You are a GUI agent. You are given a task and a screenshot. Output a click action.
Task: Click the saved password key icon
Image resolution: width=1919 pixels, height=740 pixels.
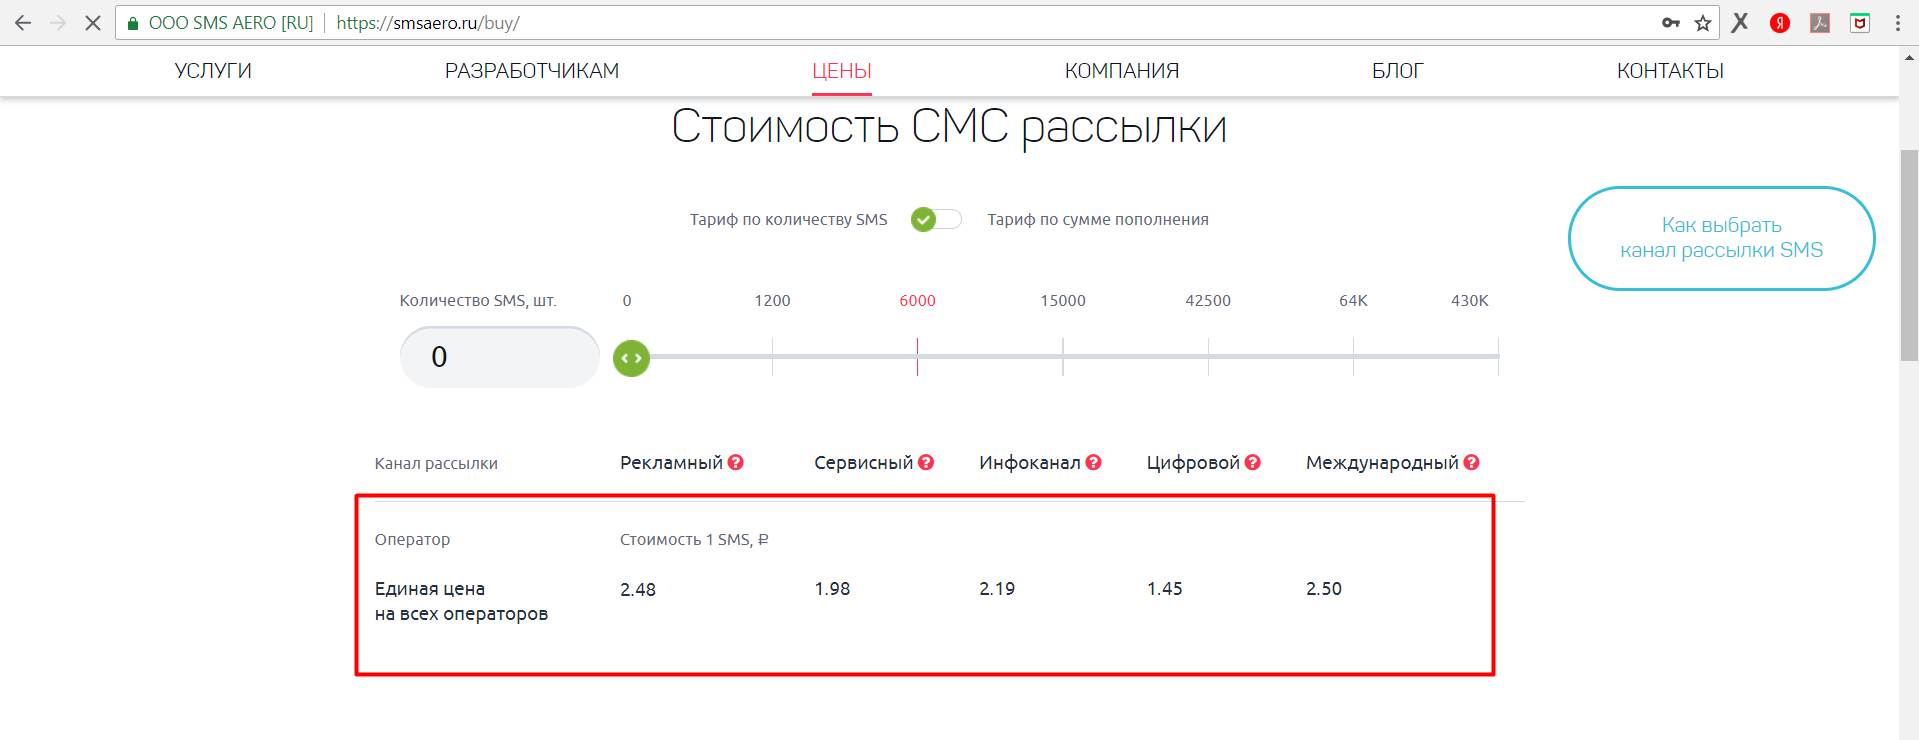coord(1671,23)
